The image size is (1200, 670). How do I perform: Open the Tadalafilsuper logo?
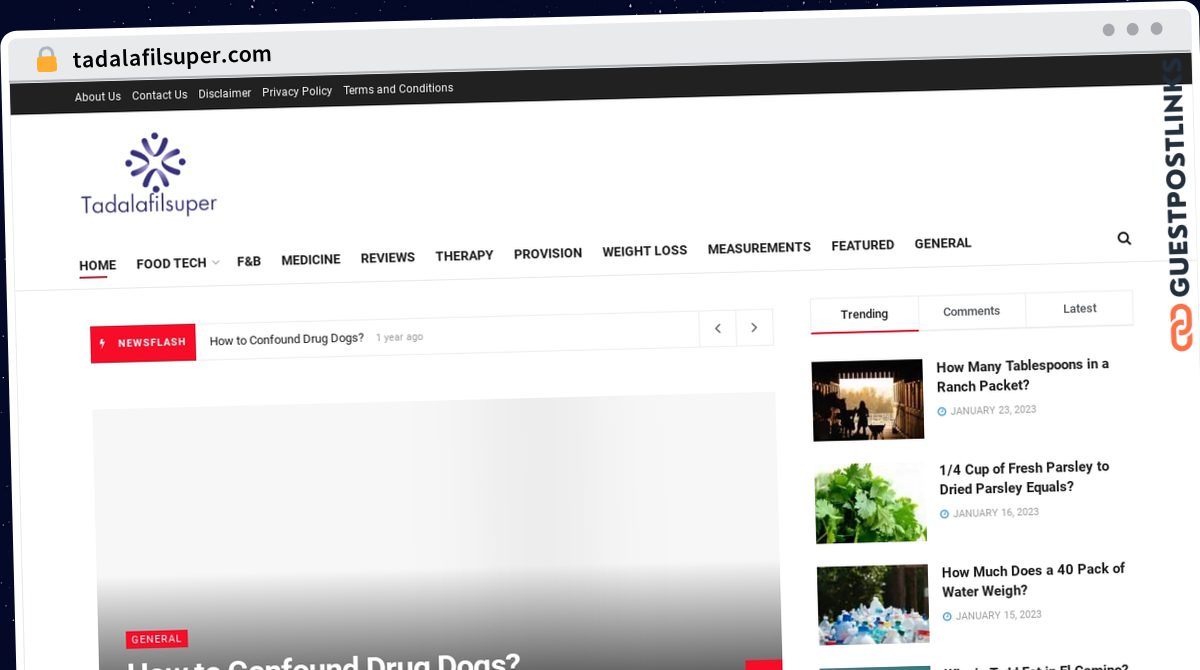(149, 175)
